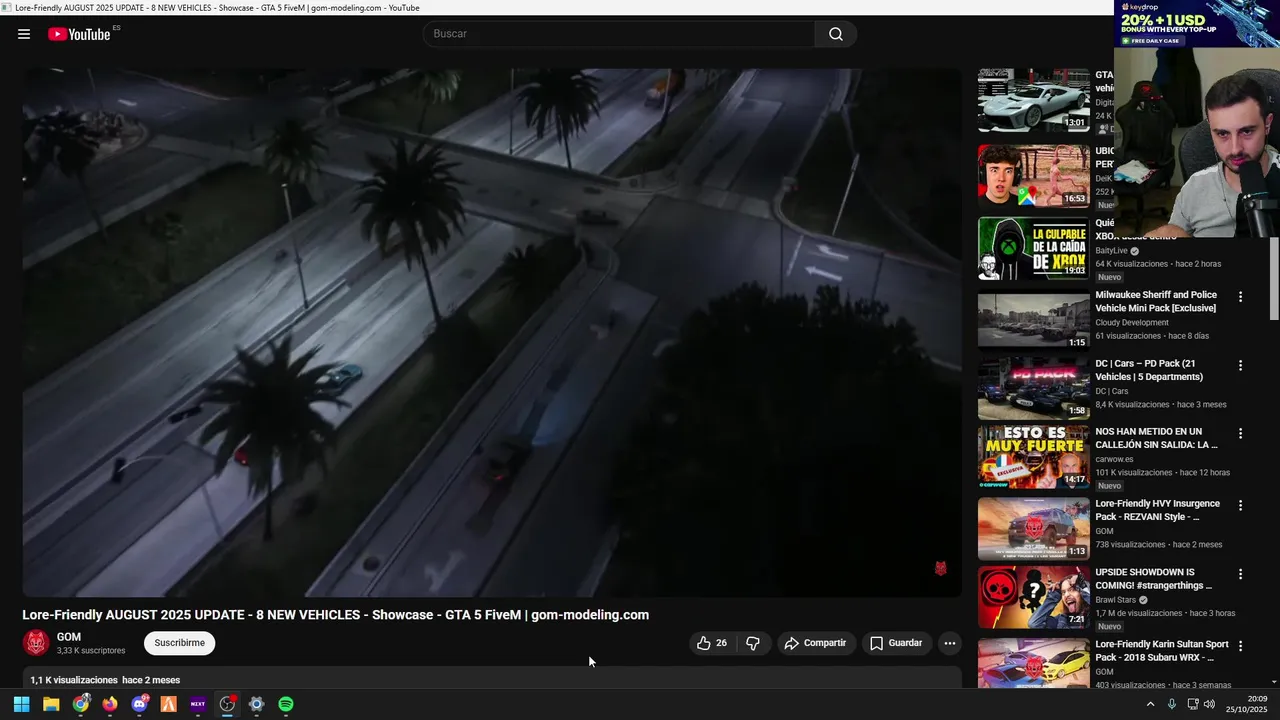Click the magnifier search button
Viewport: 1280px width, 720px height.
pos(836,34)
